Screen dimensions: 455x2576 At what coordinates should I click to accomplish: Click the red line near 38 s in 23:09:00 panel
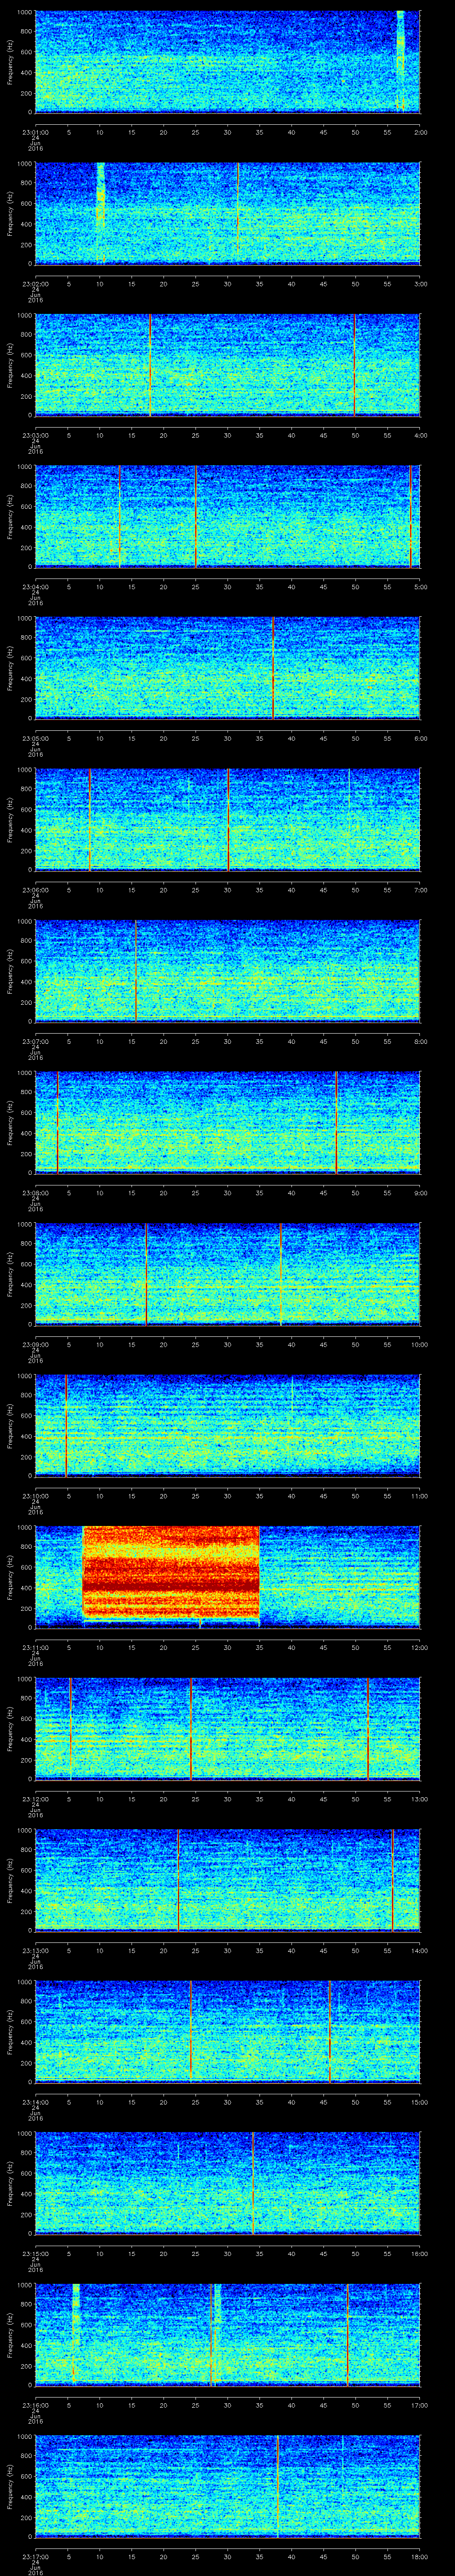[280, 1274]
